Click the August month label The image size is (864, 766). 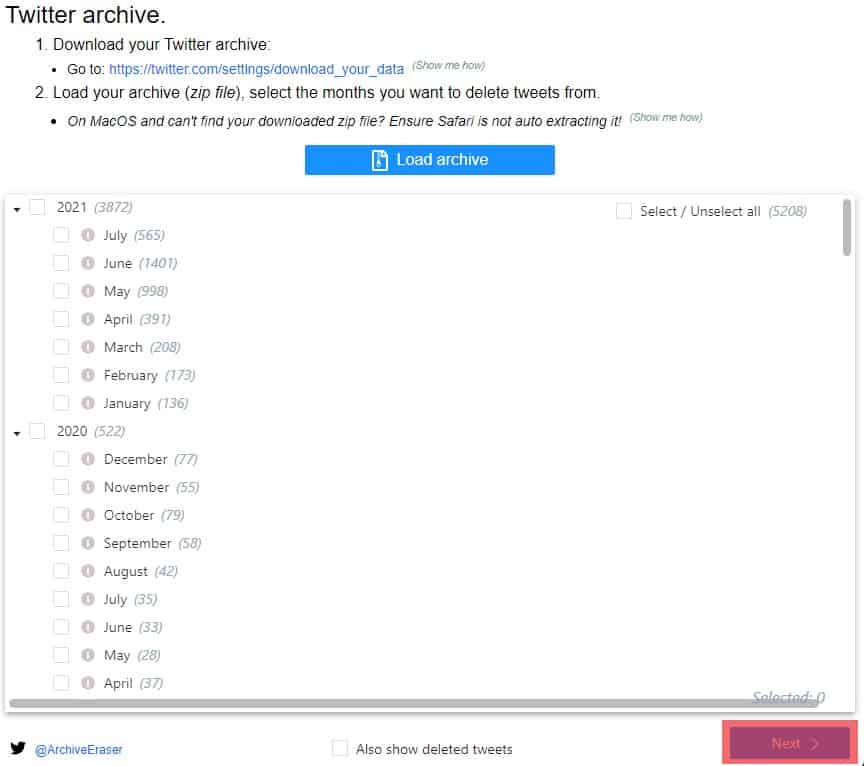pos(126,571)
